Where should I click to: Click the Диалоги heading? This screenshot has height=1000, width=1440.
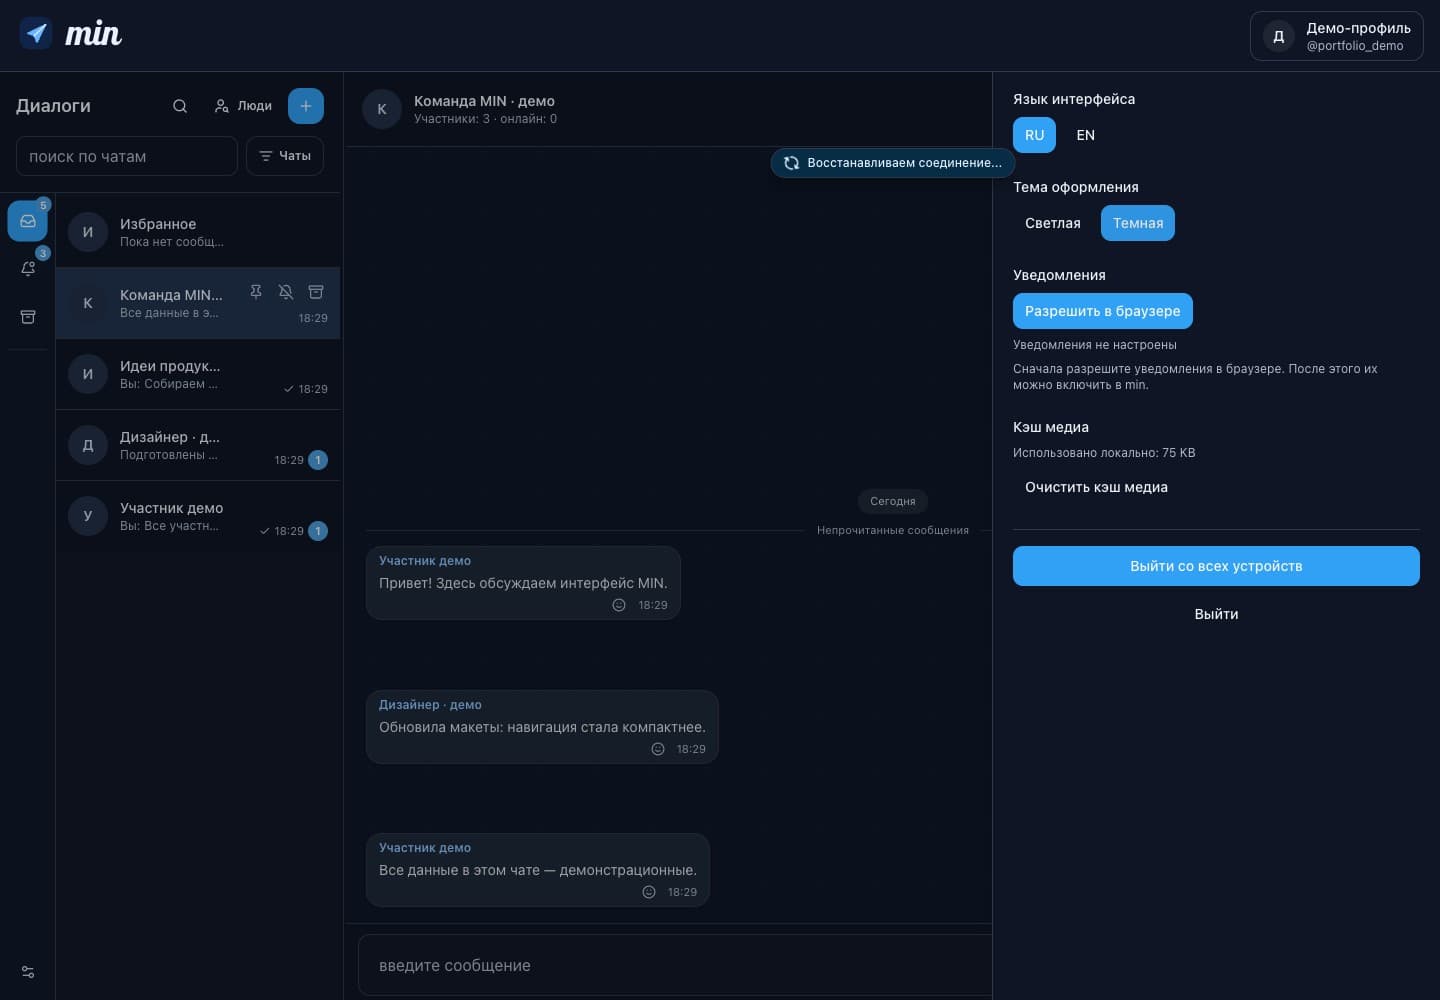pos(53,106)
